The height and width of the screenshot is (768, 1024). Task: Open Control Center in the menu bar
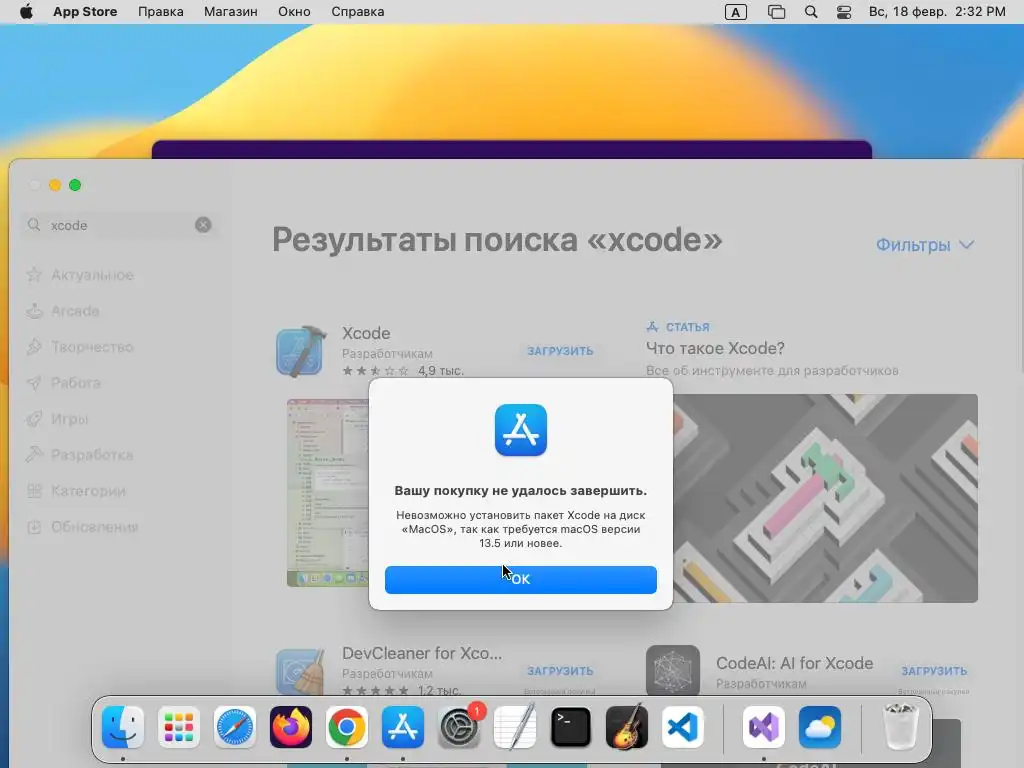[x=844, y=12]
